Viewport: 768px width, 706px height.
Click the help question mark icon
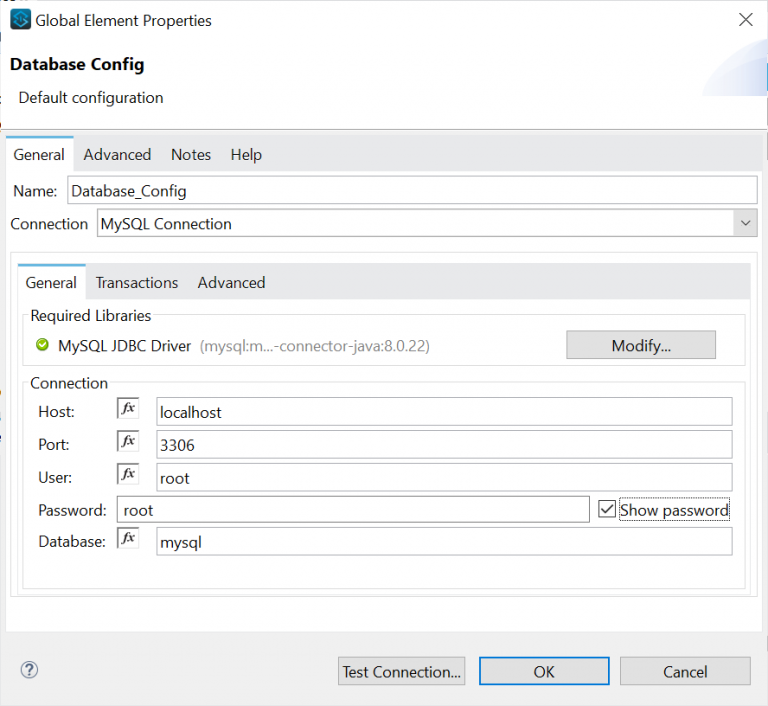pyautogui.click(x=29, y=670)
